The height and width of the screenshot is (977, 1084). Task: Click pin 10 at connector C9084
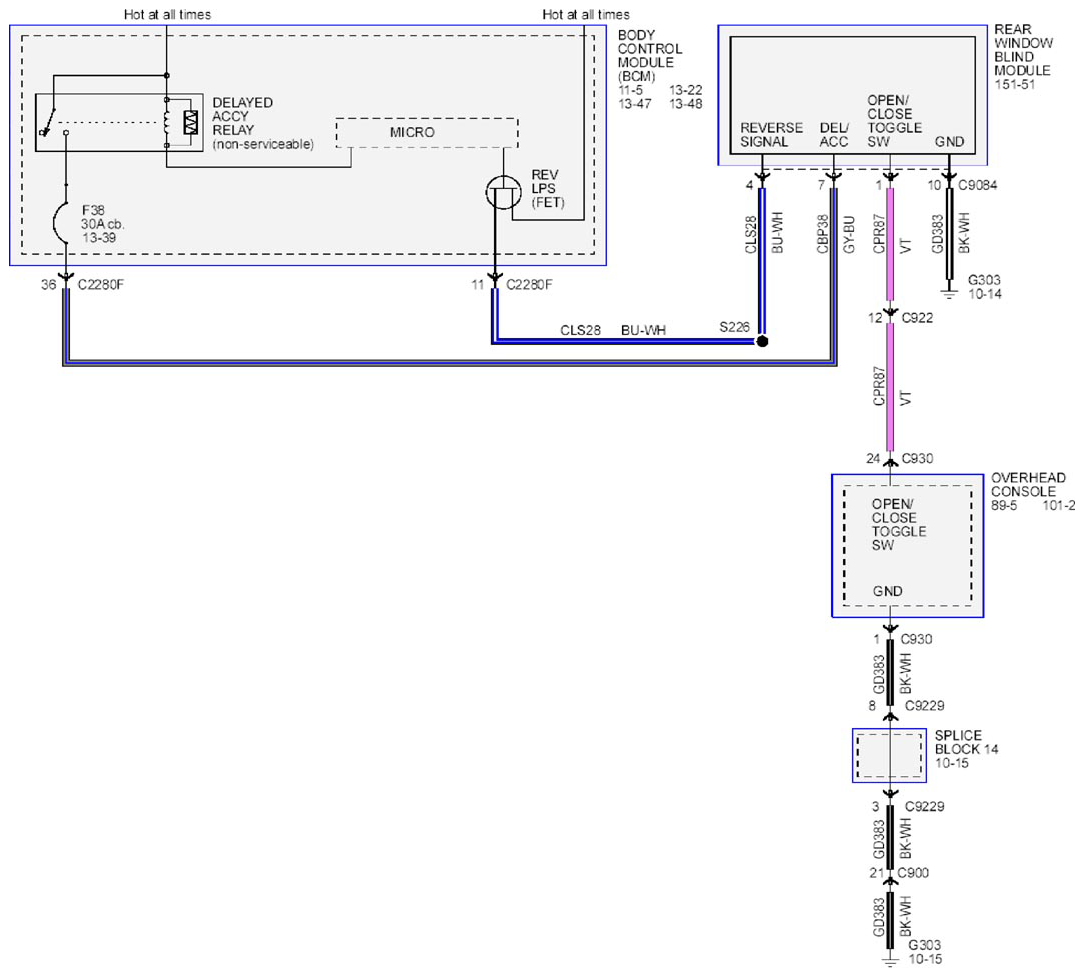coord(934,185)
